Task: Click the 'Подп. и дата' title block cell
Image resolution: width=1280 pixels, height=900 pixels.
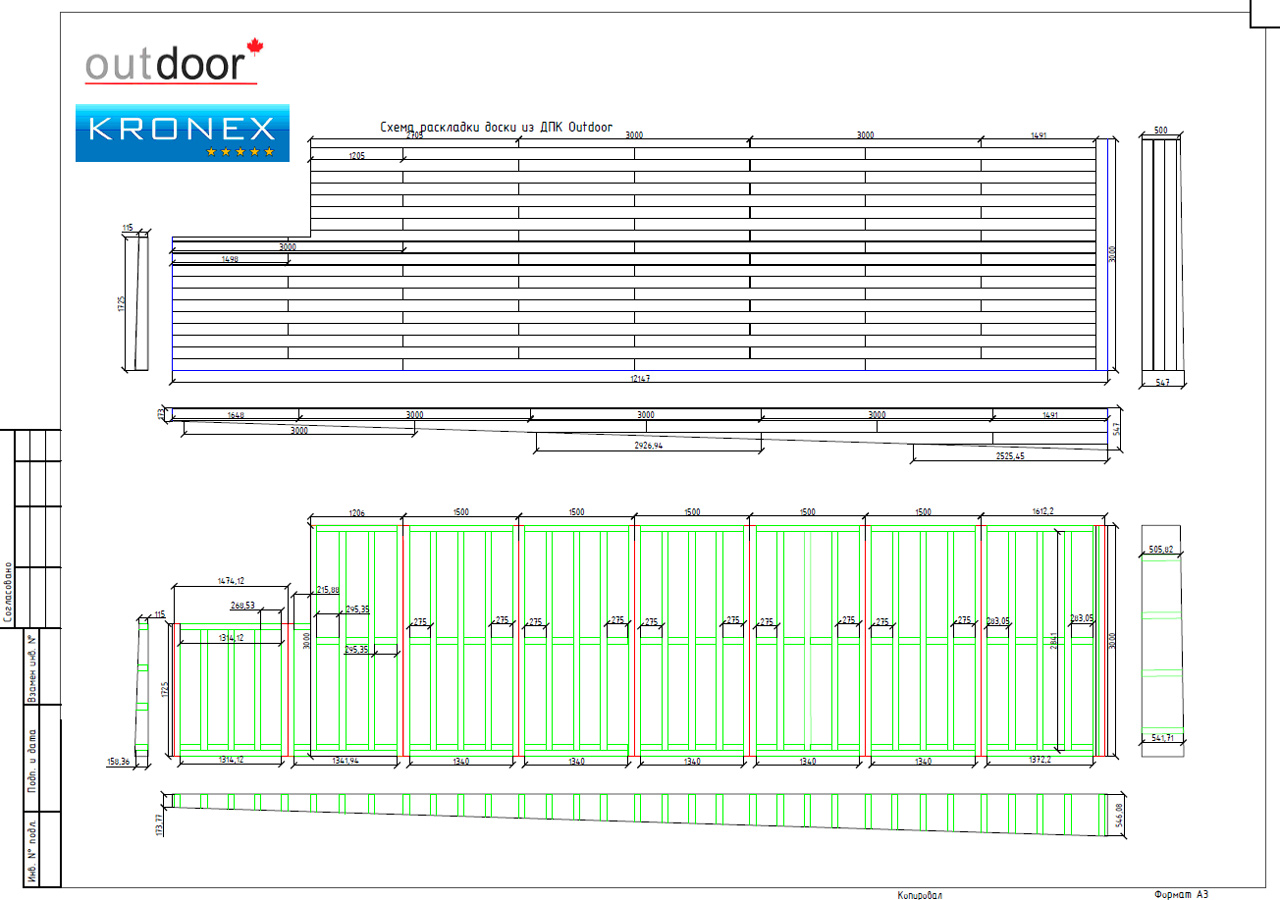Action: tap(32, 760)
